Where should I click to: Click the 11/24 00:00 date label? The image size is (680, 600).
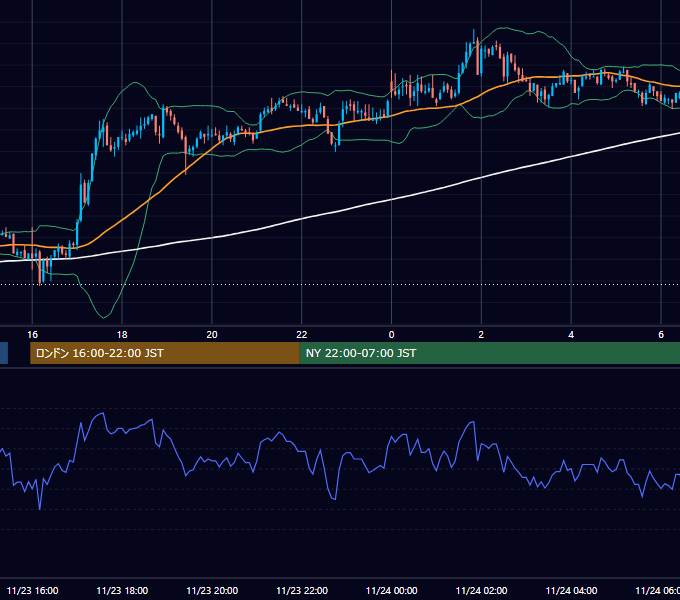click(392, 590)
